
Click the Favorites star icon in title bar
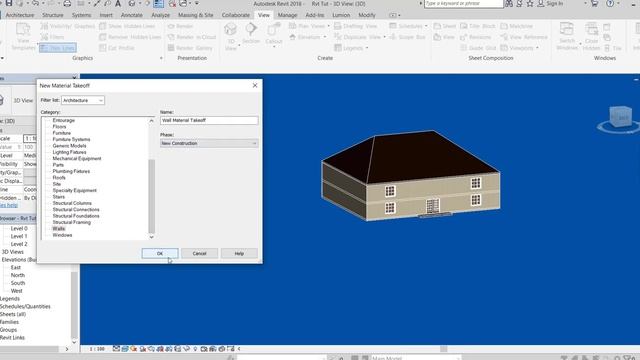tap(529, 4)
